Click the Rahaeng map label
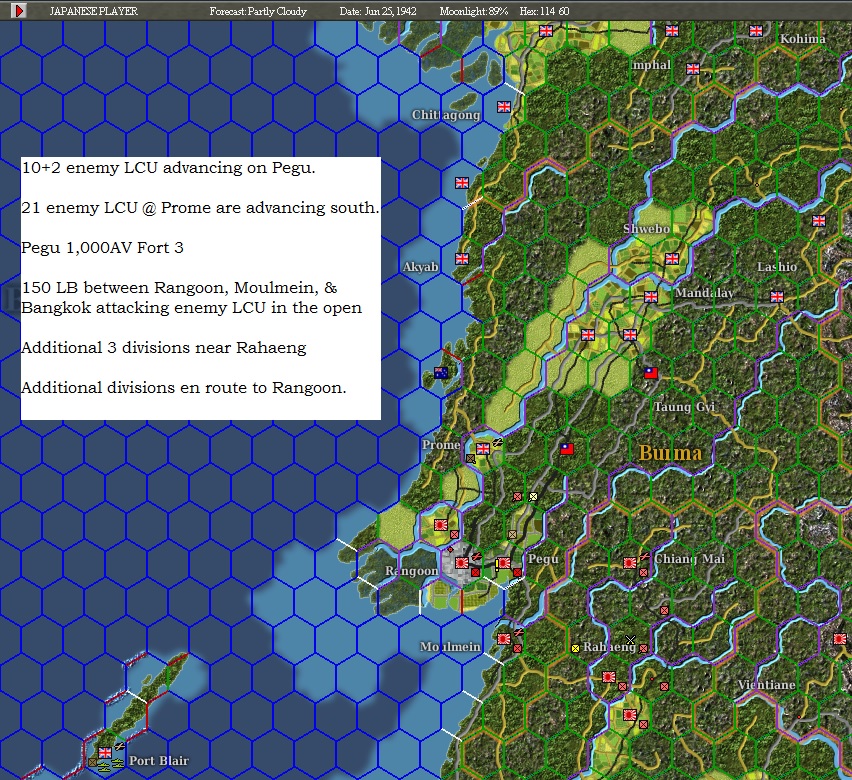The width and height of the screenshot is (852, 780). click(x=609, y=647)
